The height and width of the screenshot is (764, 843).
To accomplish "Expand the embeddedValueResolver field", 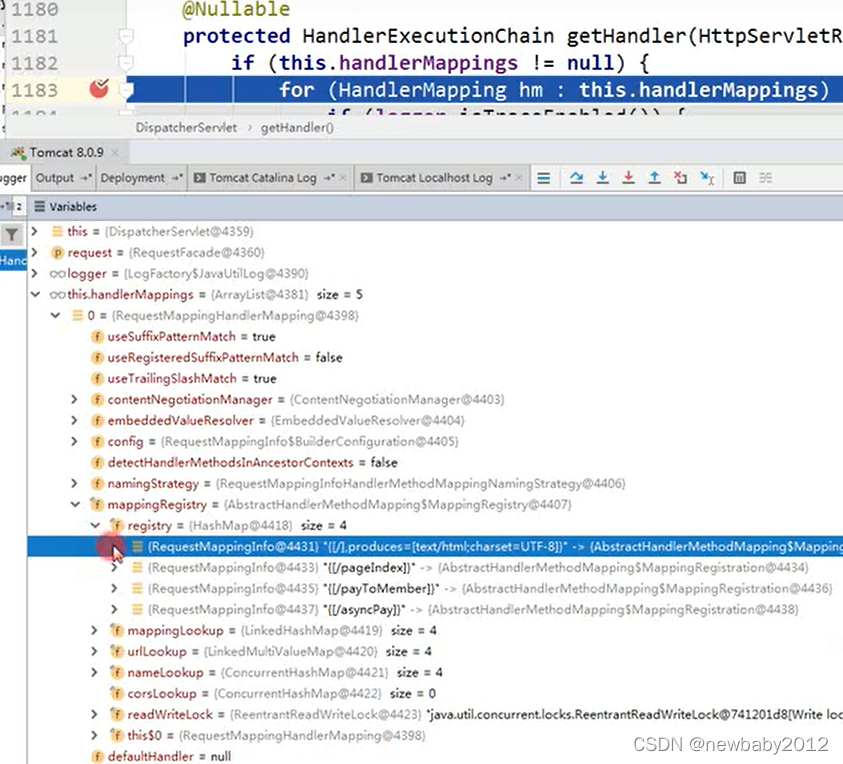I will (75, 420).
